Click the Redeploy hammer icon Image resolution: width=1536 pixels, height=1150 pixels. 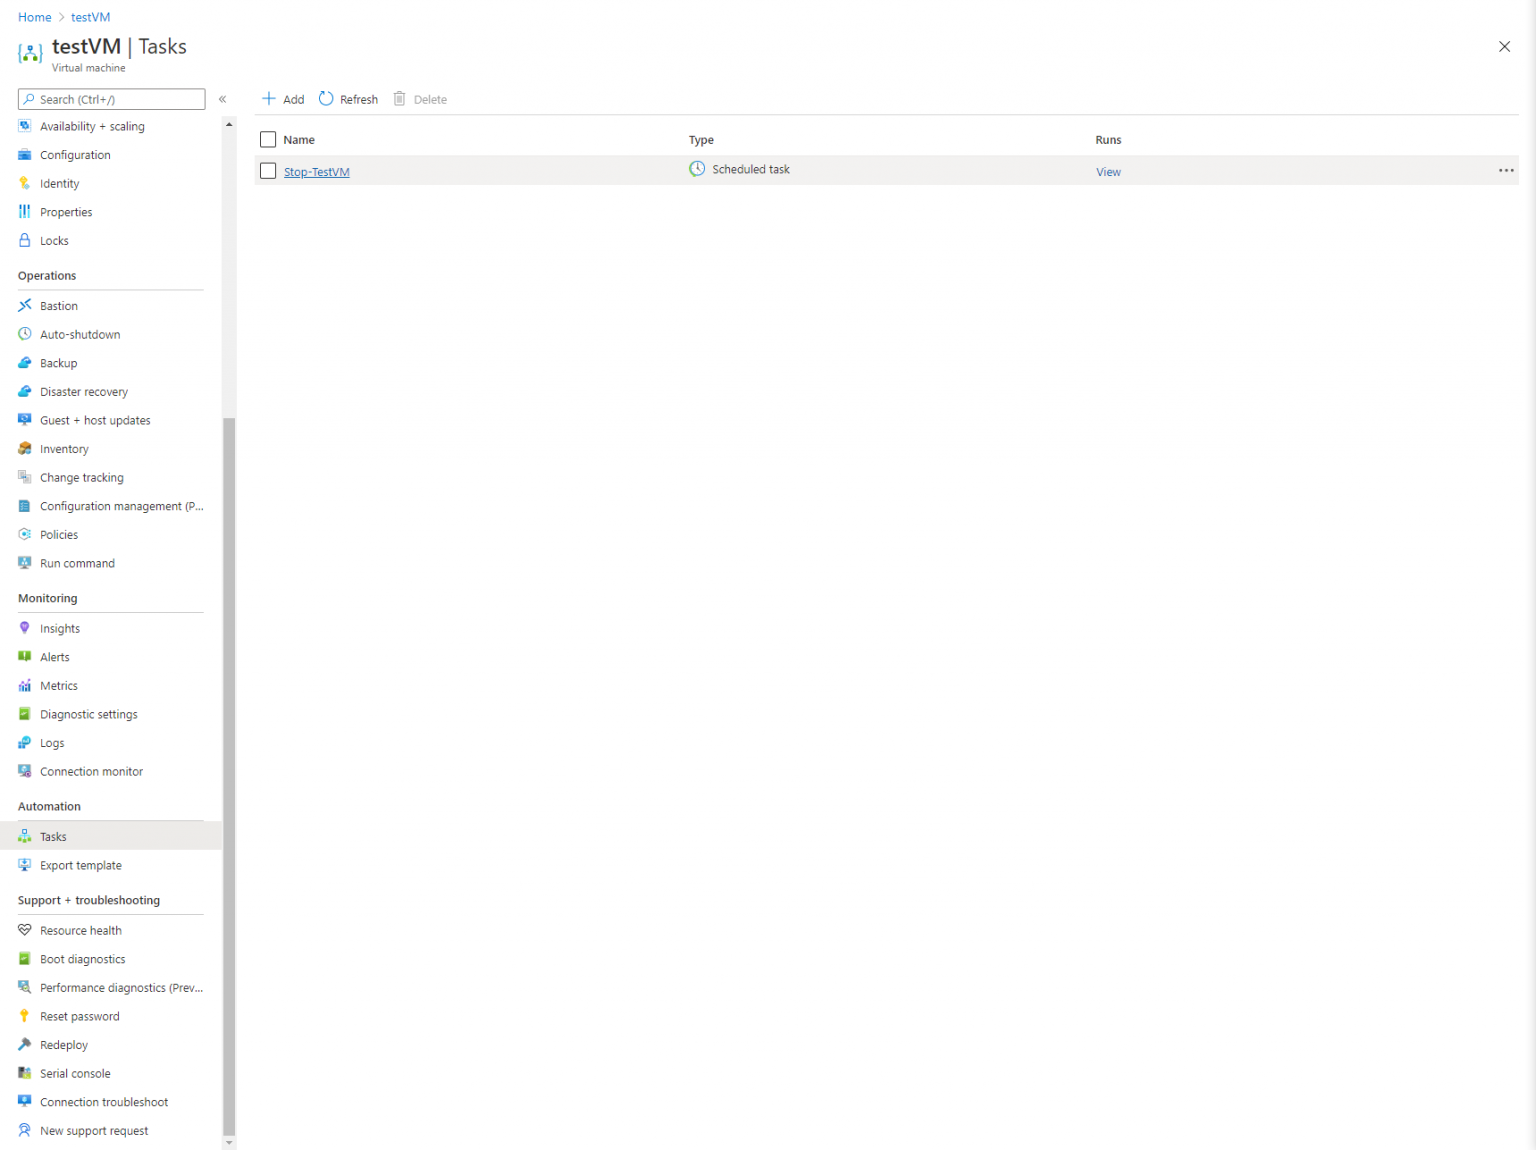click(25, 1044)
